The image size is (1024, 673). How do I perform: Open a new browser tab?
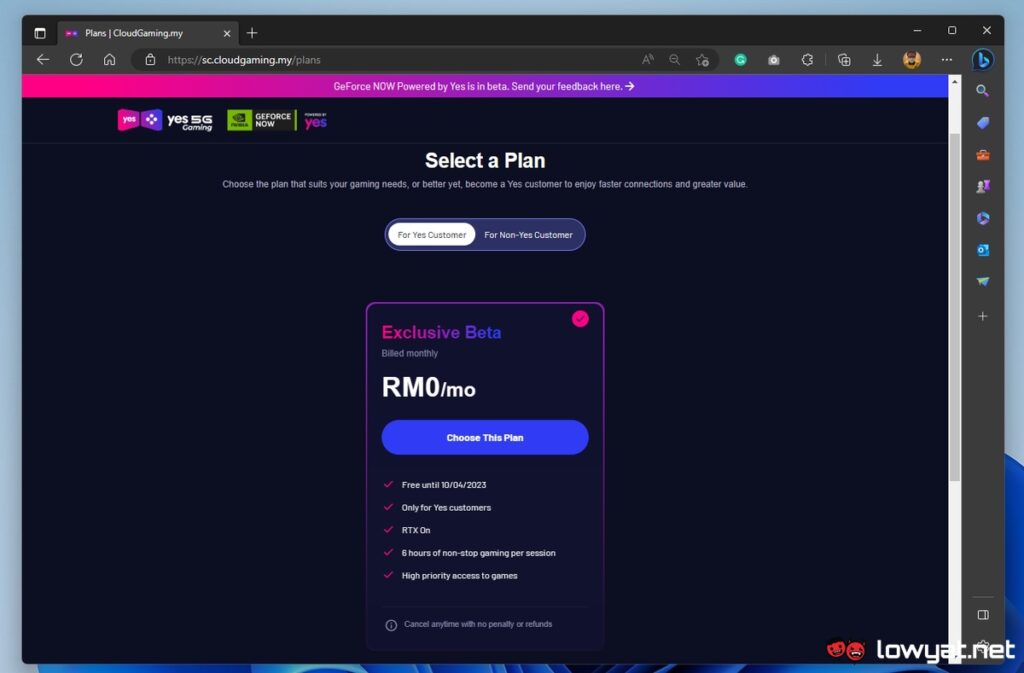(252, 33)
